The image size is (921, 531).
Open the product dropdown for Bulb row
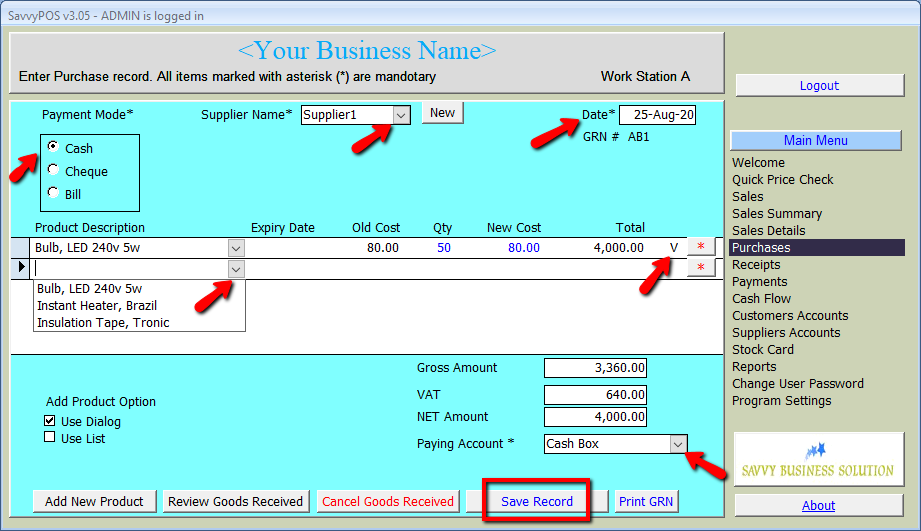pos(236,248)
